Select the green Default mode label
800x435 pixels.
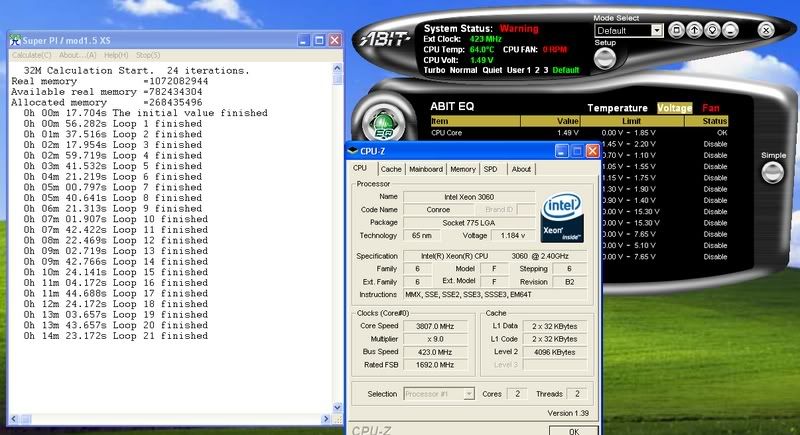pos(566,70)
